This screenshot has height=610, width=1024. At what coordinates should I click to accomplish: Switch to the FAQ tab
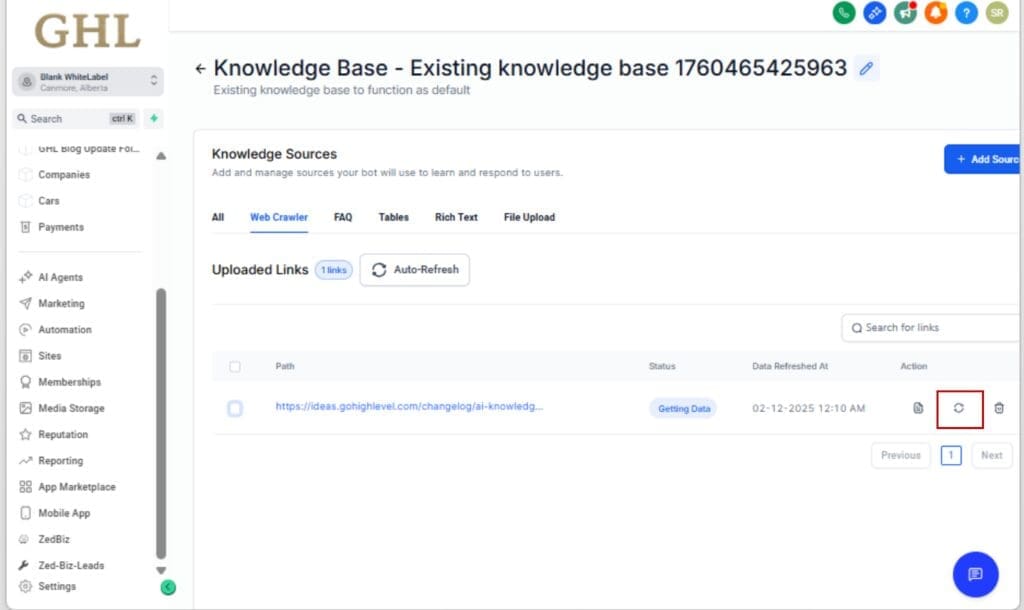click(x=345, y=217)
